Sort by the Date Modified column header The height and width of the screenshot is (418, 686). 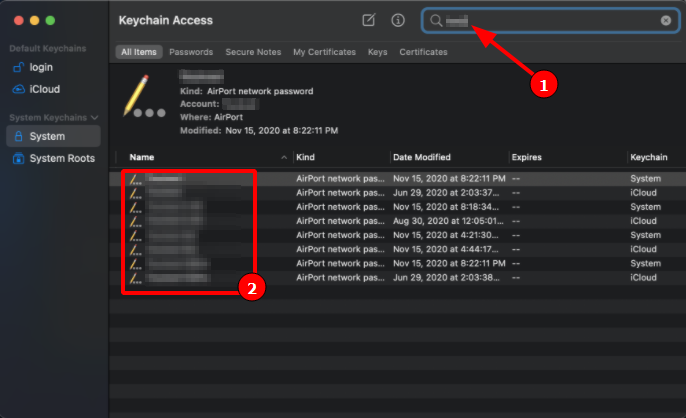tap(422, 157)
